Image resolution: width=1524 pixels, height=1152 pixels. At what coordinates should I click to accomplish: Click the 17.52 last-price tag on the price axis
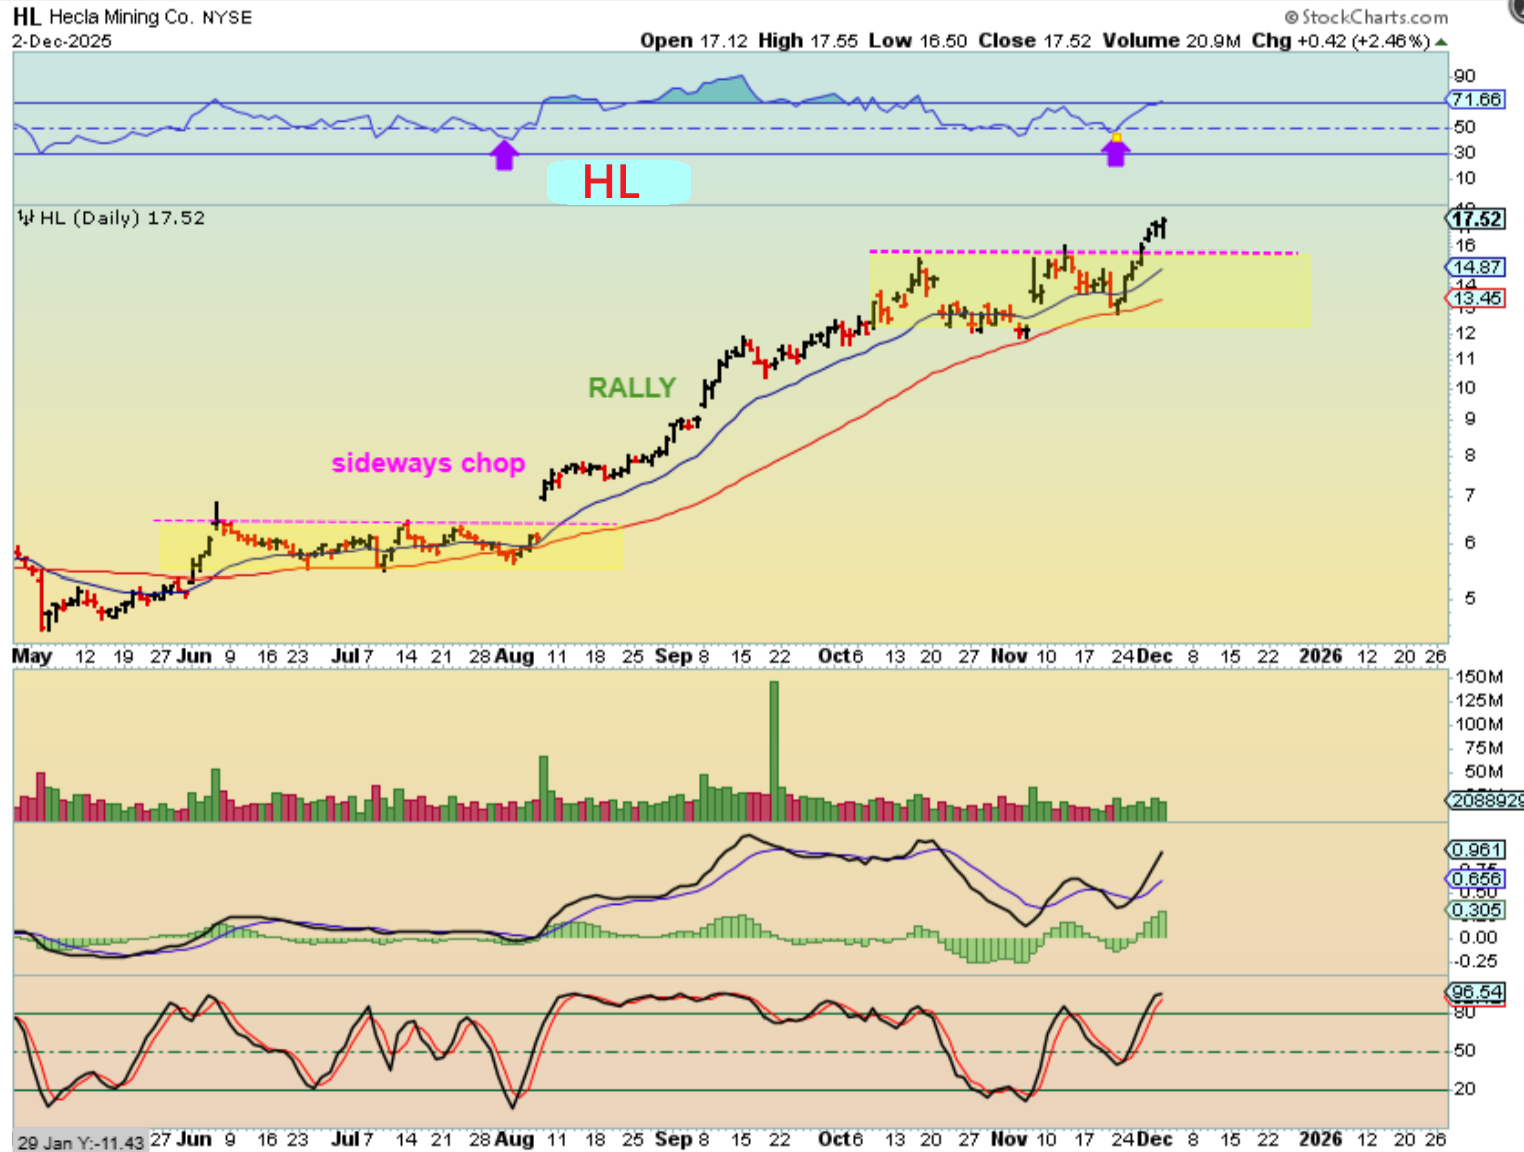click(1476, 219)
